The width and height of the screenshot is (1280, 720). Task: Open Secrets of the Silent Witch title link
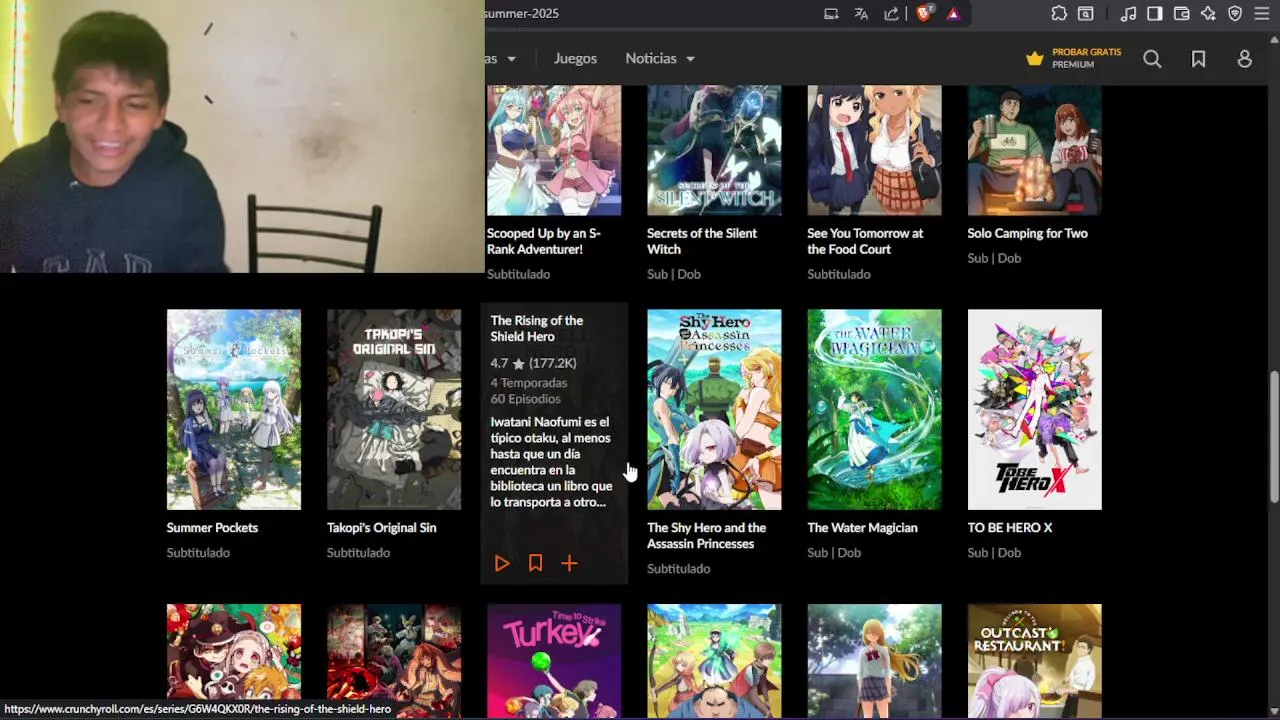pyautogui.click(x=702, y=241)
